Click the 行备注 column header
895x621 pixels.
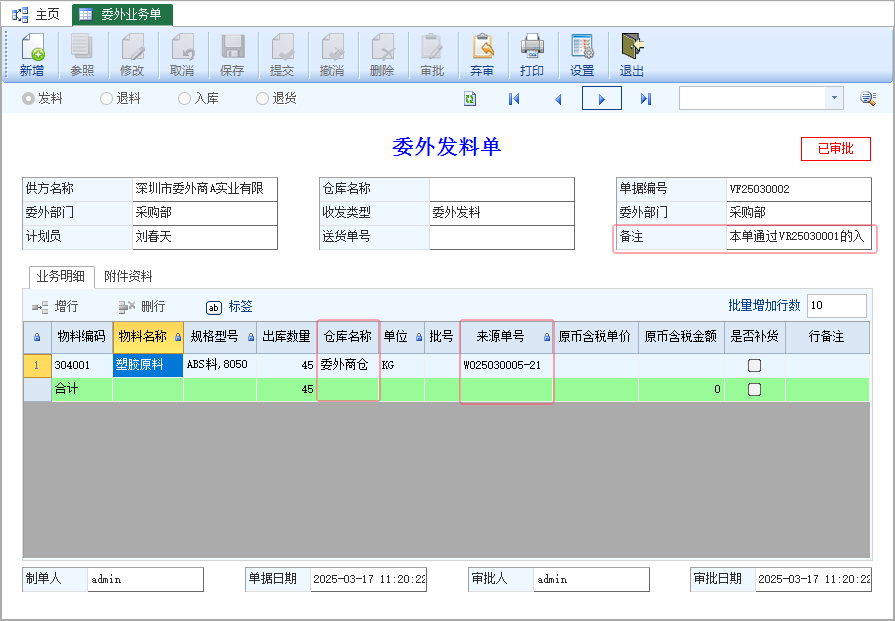pyautogui.click(x=827, y=337)
